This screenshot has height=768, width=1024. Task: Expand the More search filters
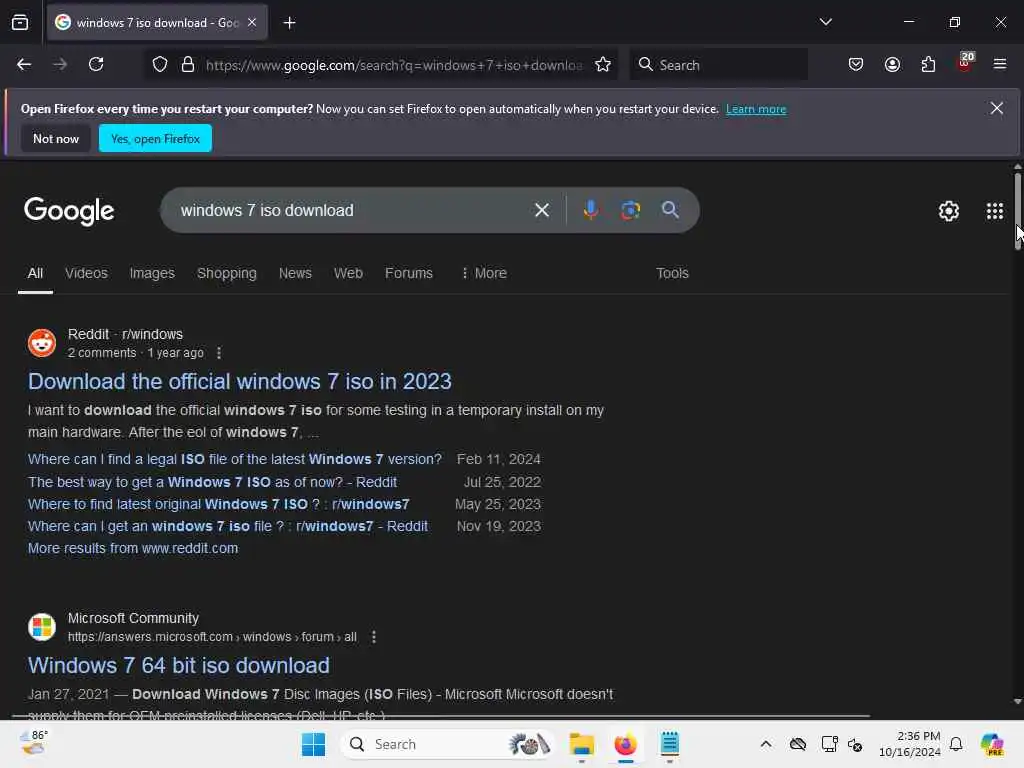(x=484, y=273)
